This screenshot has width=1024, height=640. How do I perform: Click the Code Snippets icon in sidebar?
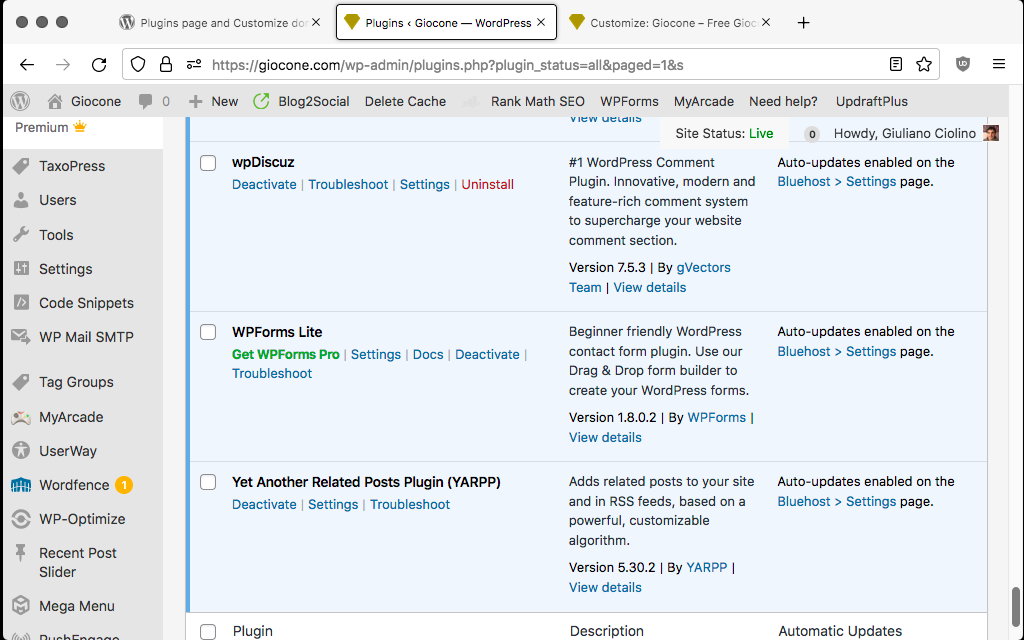(x=21, y=302)
